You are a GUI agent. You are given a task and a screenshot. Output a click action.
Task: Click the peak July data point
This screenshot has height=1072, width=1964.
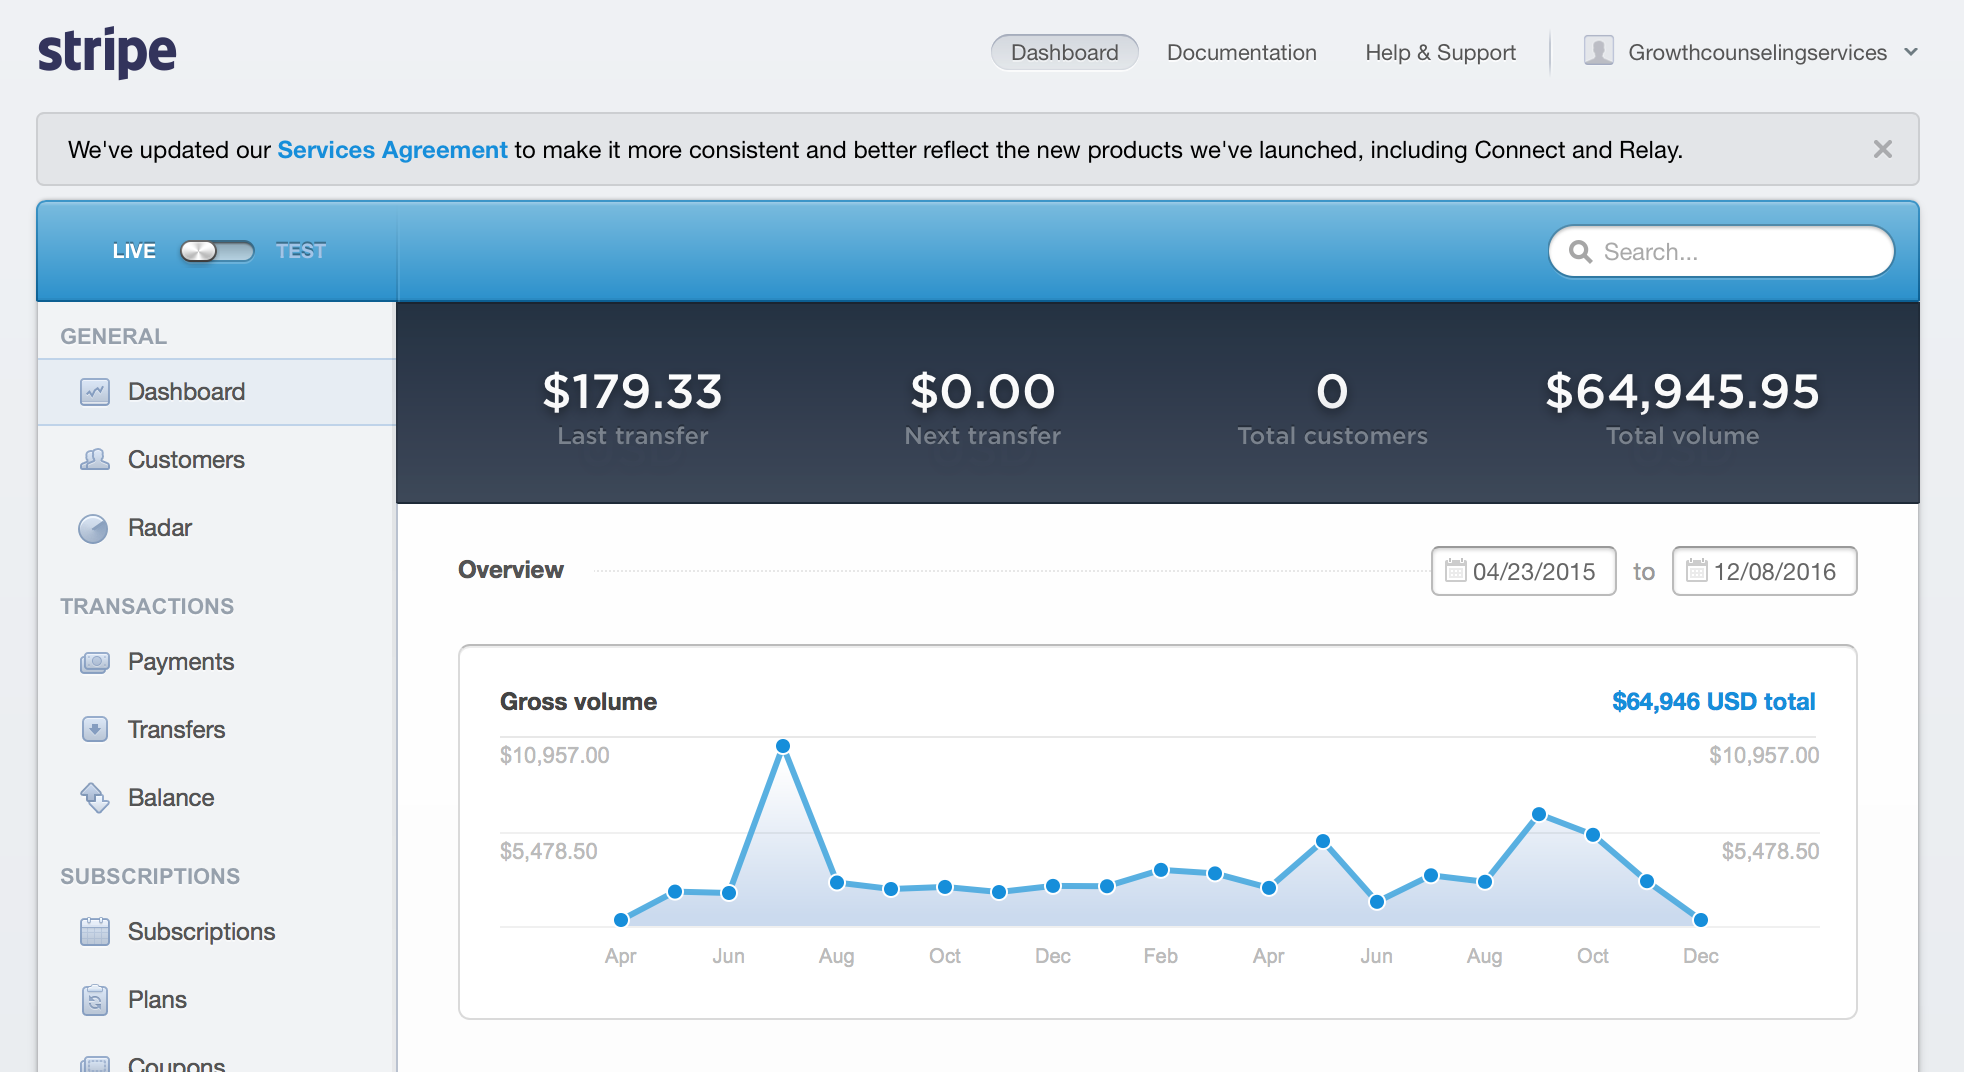783,746
